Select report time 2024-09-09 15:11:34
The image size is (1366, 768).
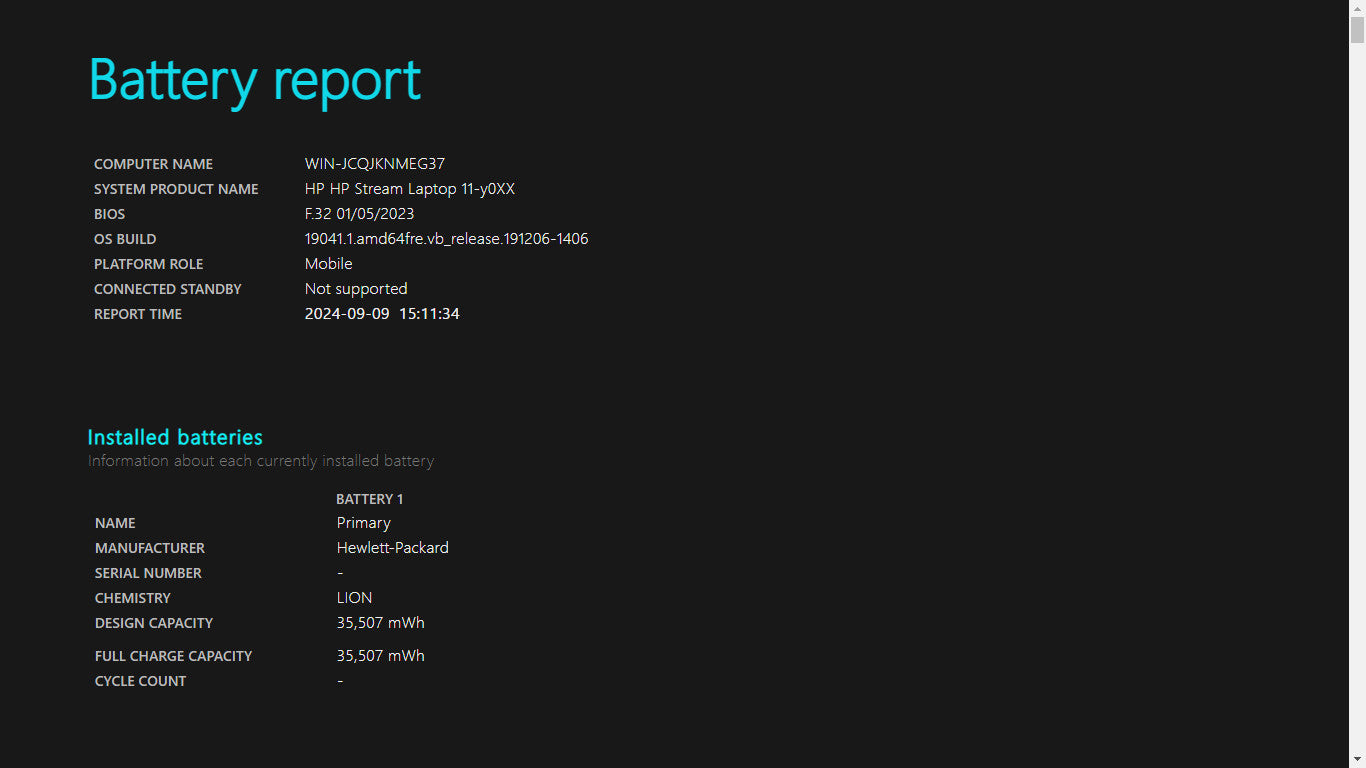pyautogui.click(x=382, y=314)
